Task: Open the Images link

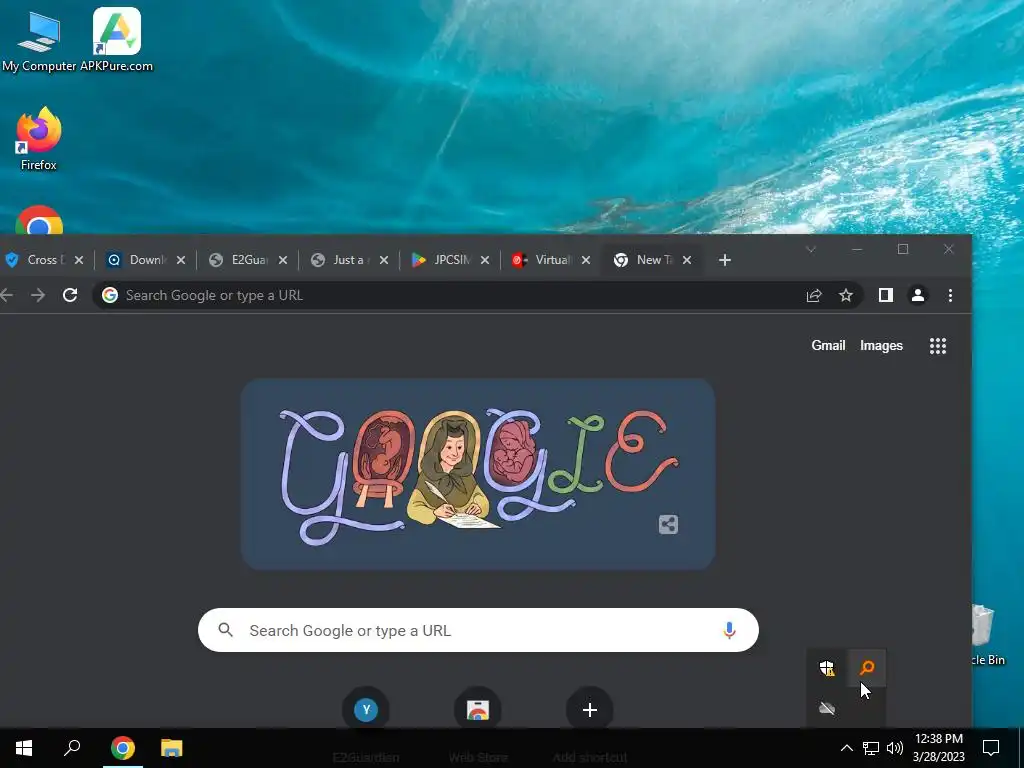Action: tap(881, 345)
